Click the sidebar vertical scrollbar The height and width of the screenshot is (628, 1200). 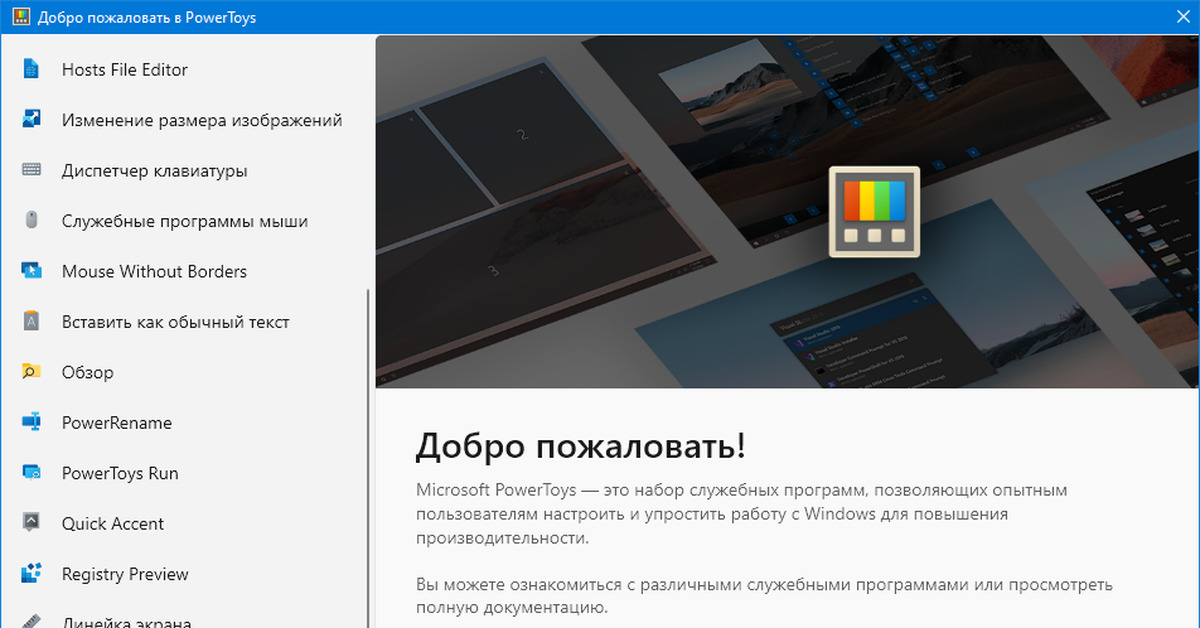point(368,459)
